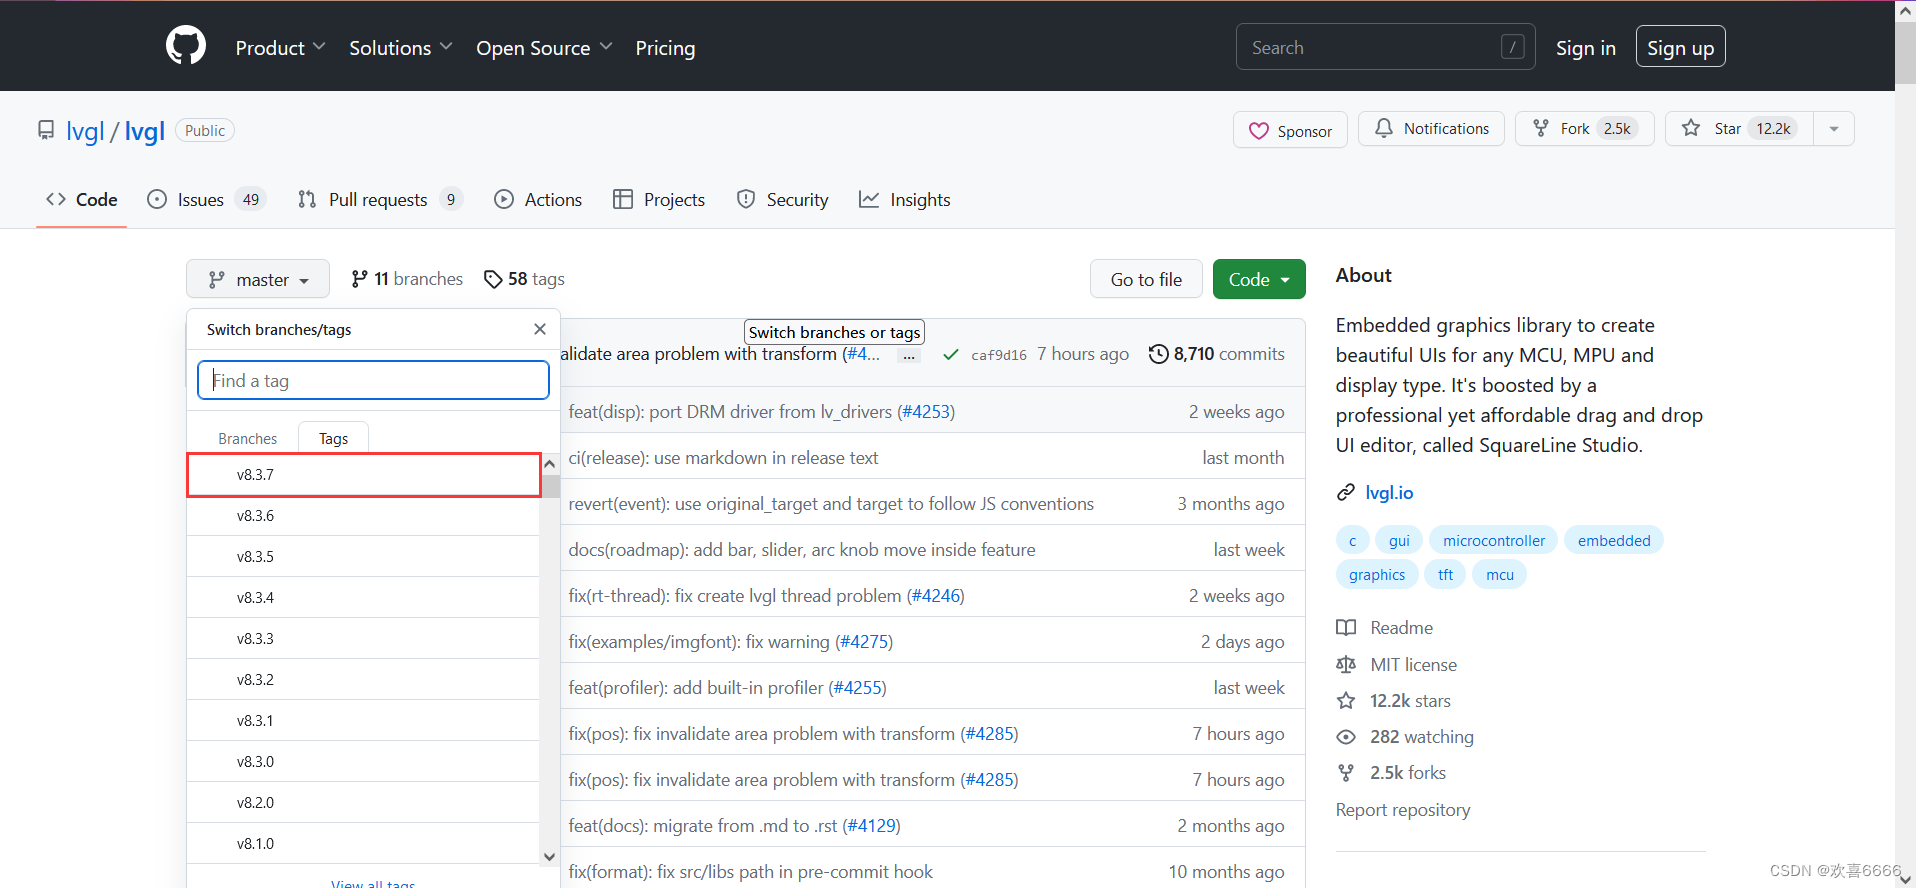Click the repository book icon
The image size is (1916, 888).
tap(46, 131)
